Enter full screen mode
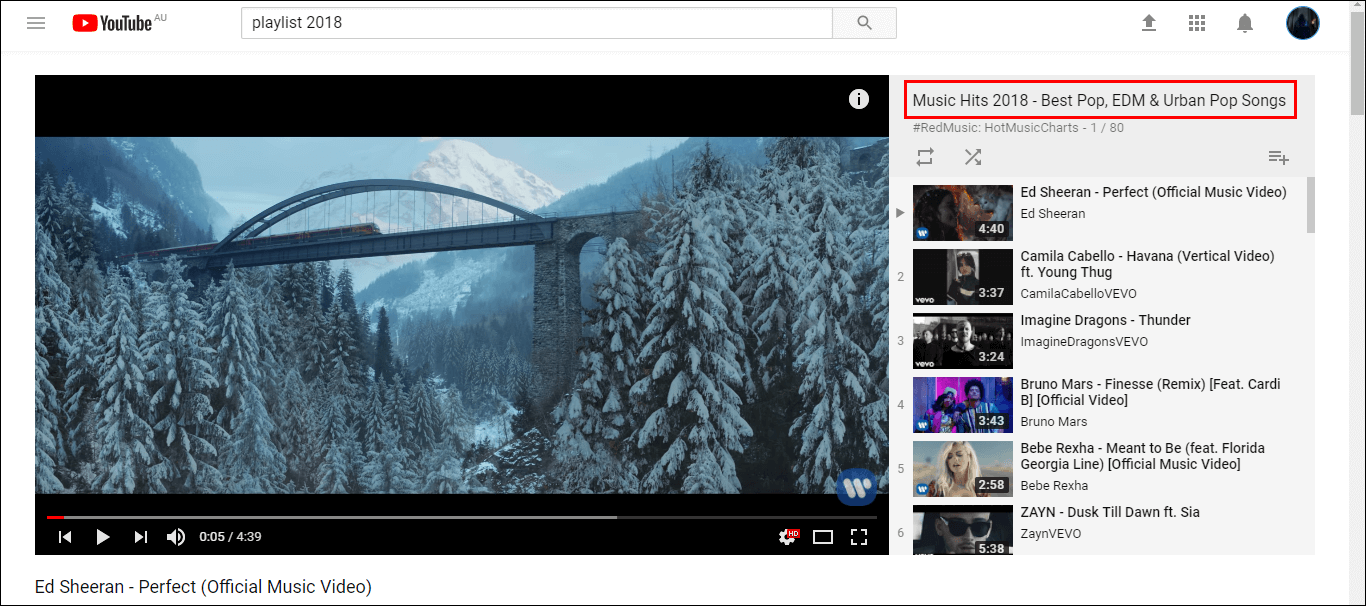1366x606 pixels. (x=859, y=537)
